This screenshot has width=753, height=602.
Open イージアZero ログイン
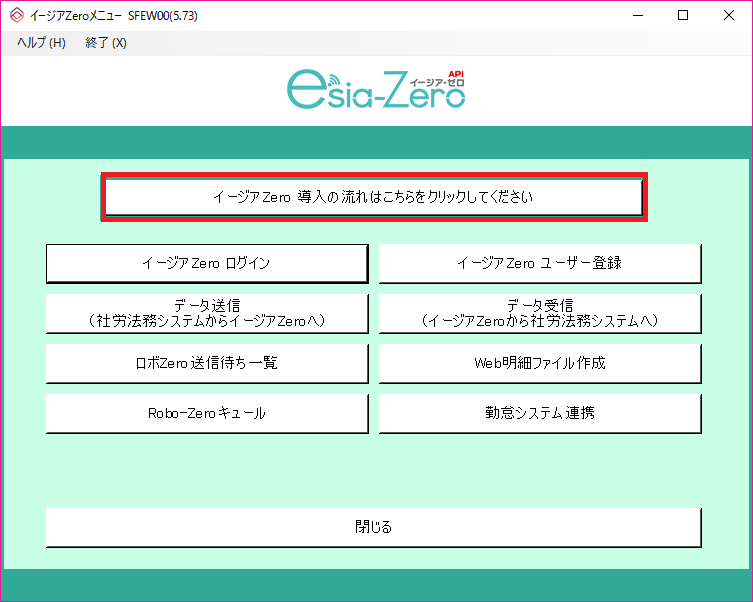click(x=207, y=264)
